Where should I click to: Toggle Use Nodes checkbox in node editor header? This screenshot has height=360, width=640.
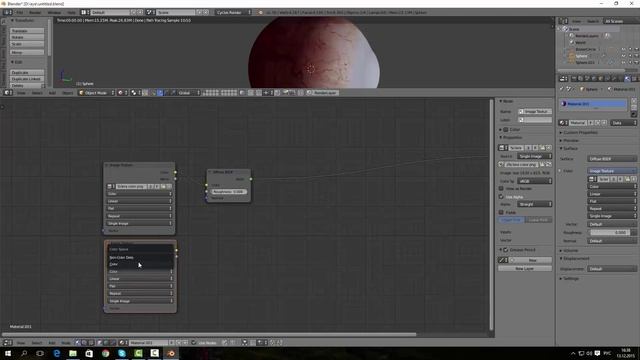[x=194, y=343]
